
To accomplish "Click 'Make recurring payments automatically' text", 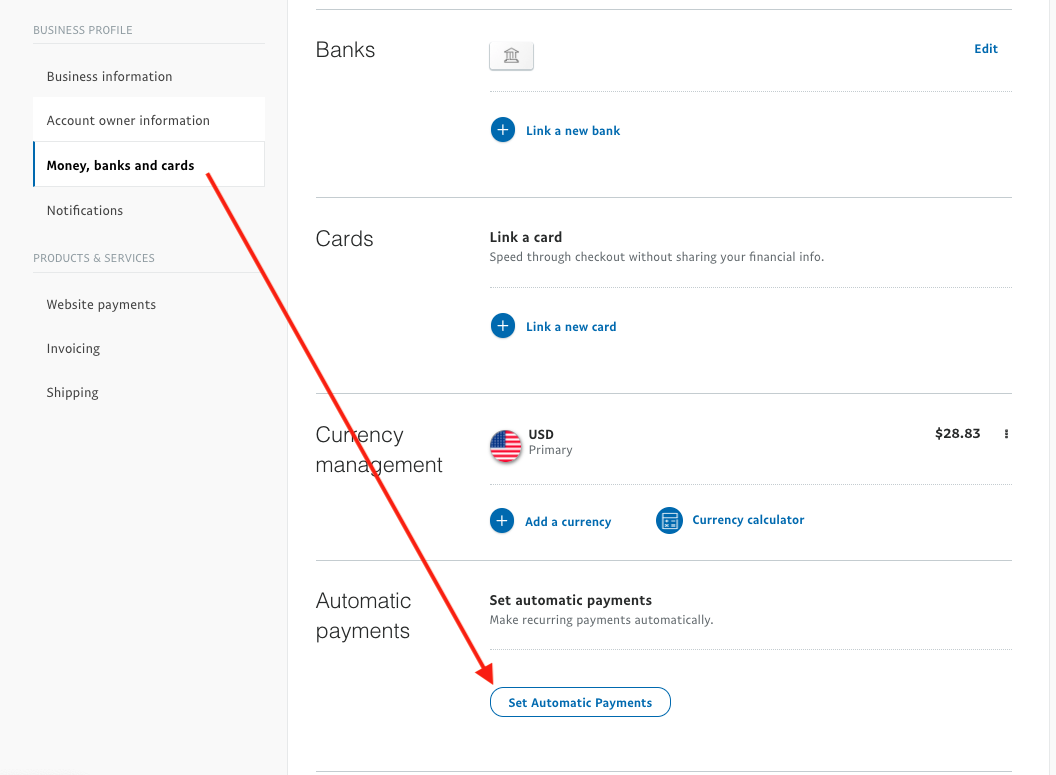I will (601, 619).
